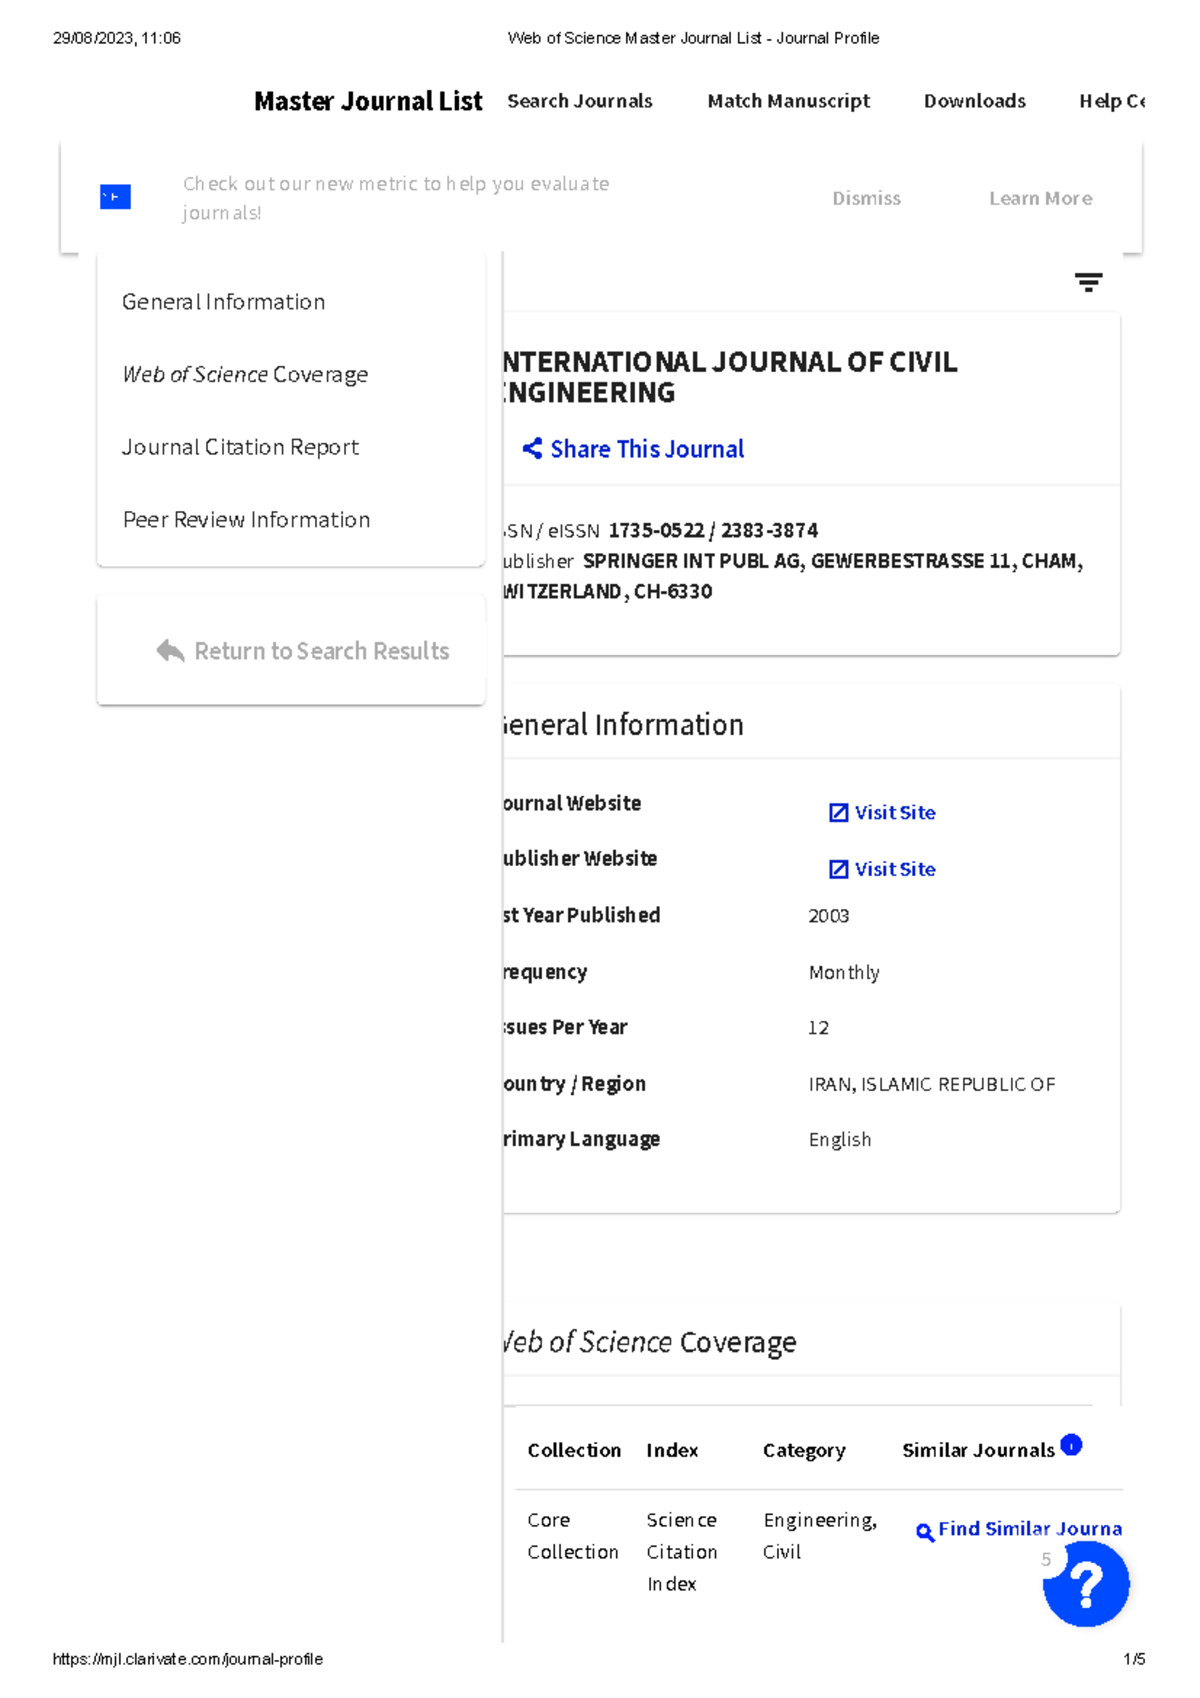Click the journal title International Journal of Civil Engineering

click(x=730, y=377)
